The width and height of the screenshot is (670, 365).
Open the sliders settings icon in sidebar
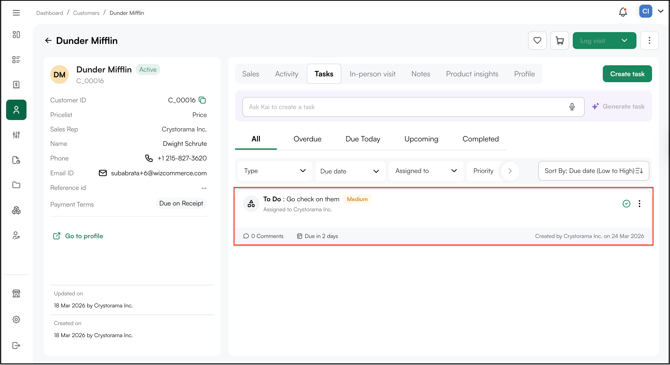pyautogui.click(x=16, y=135)
